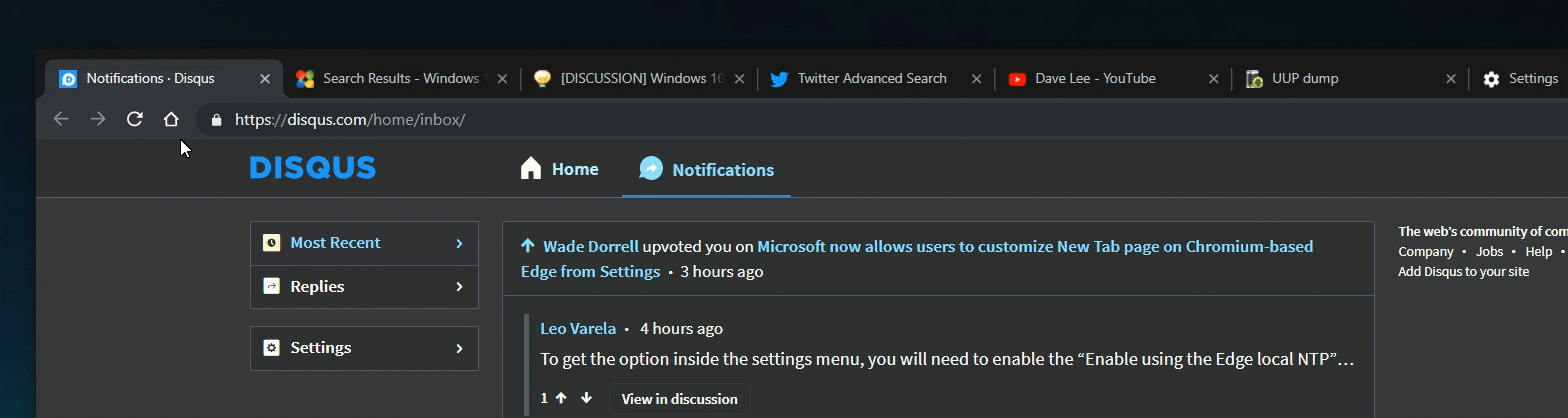Reload the Disqus page
The height and width of the screenshot is (418, 1568).
click(x=134, y=119)
